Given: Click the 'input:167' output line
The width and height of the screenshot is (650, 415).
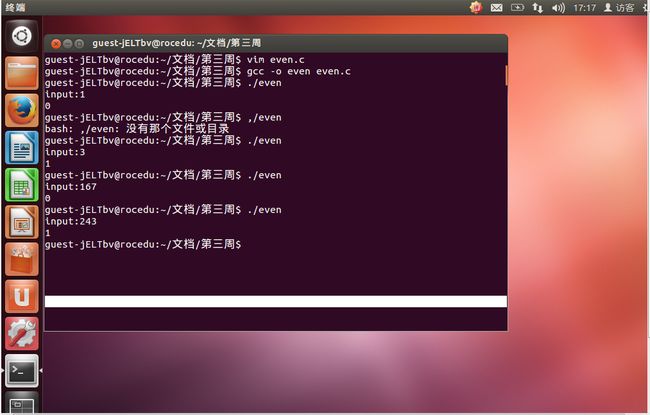Looking at the screenshot, I should [x=70, y=187].
